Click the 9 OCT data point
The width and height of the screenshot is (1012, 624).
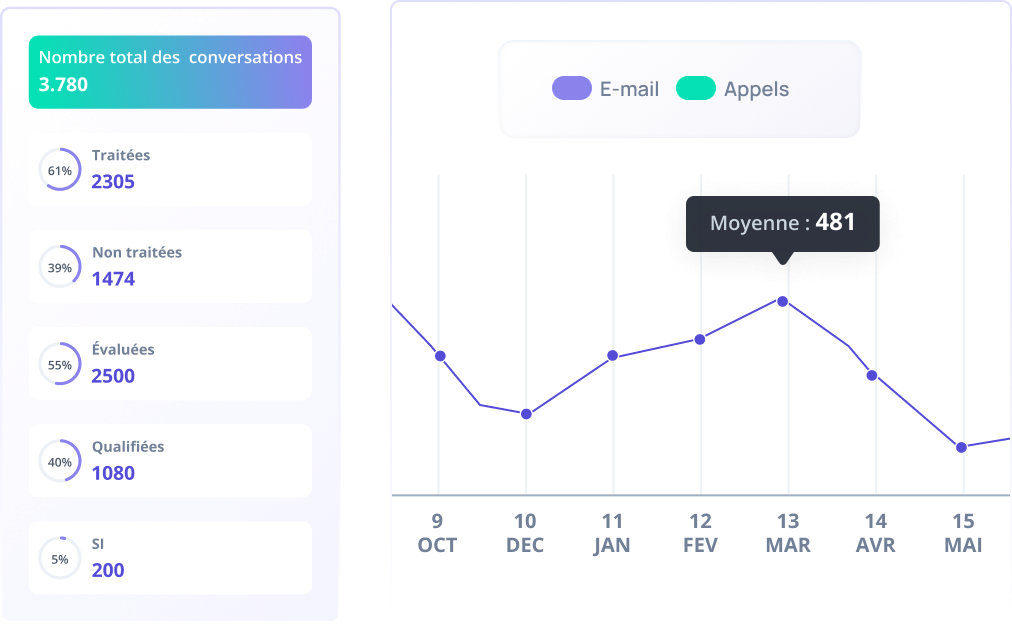coord(439,356)
